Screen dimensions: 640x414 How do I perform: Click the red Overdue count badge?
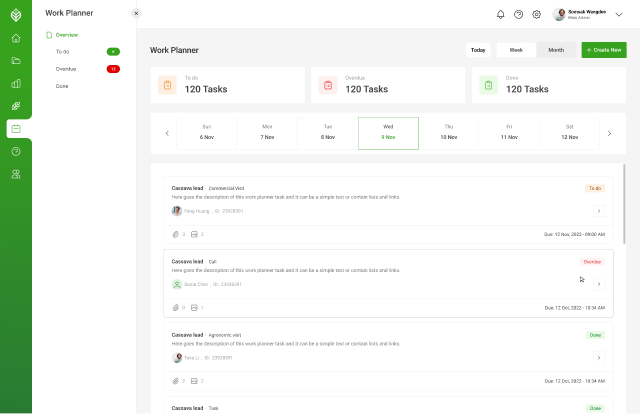coord(113,69)
